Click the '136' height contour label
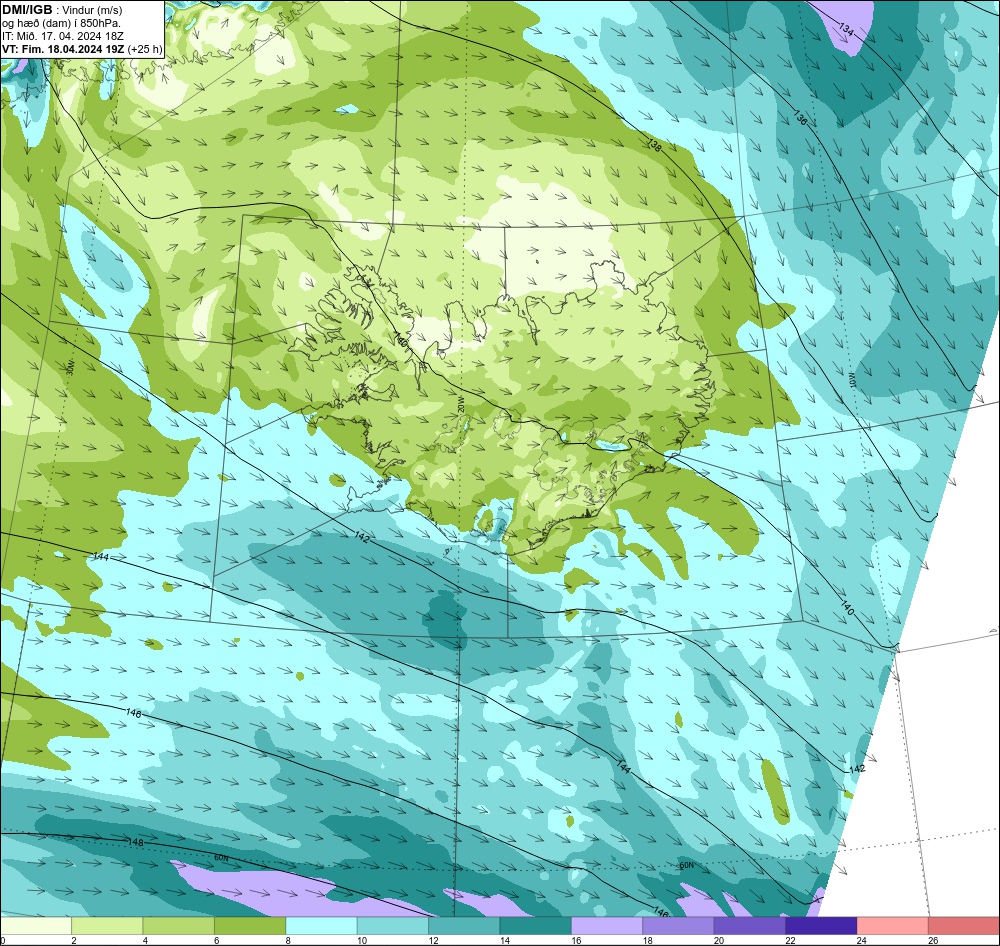The height and width of the screenshot is (946, 1000). point(800,117)
